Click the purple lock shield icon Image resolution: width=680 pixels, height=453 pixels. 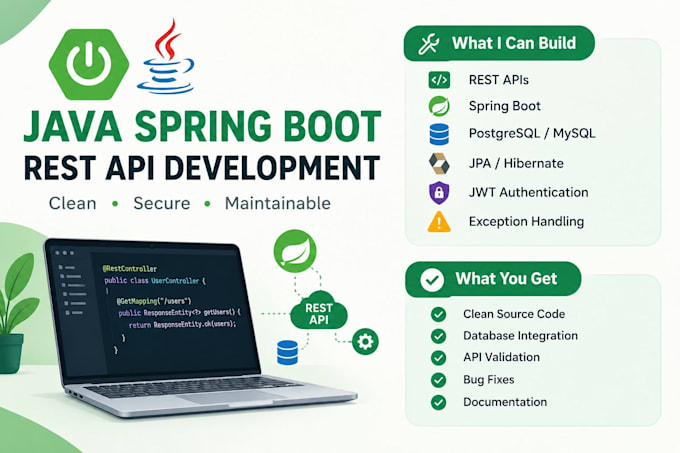pyautogui.click(x=439, y=192)
